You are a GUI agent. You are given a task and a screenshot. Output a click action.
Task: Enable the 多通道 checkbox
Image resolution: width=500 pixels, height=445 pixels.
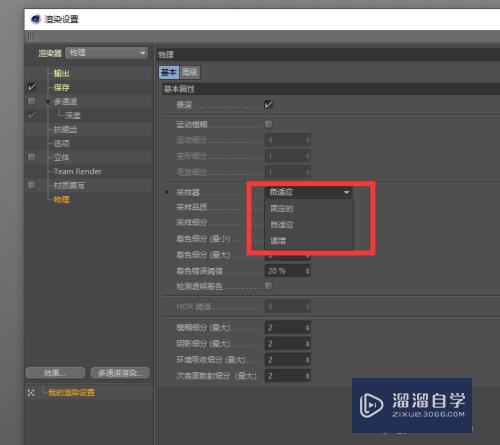(x=32, y=101)
